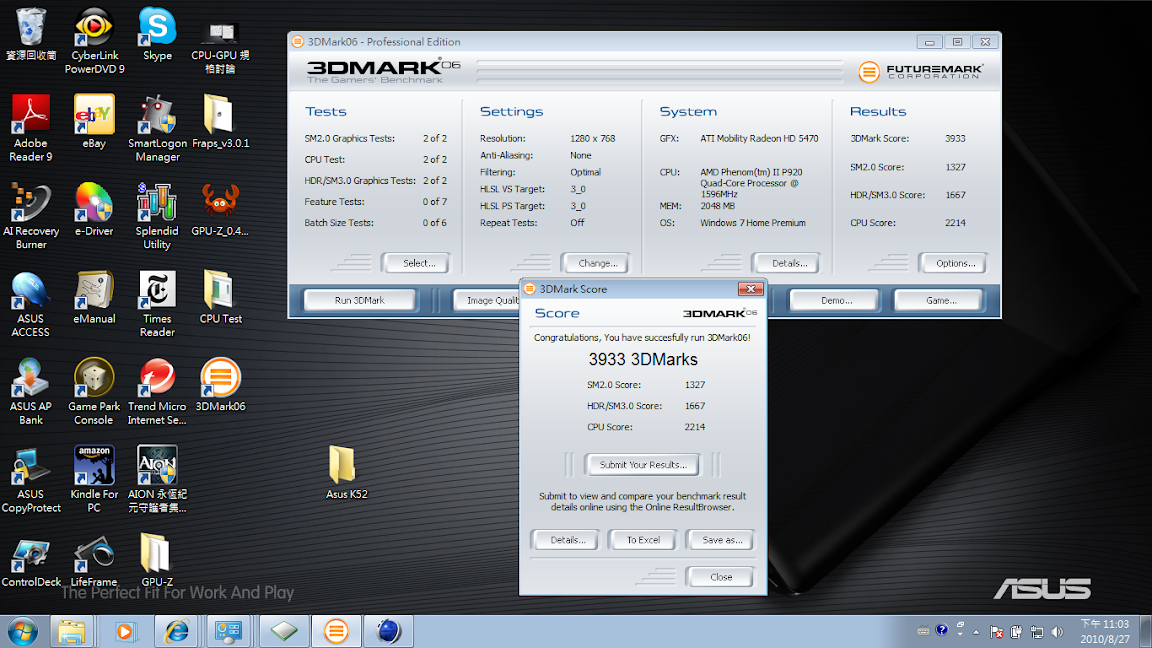The width and height of the screenshot is (1152, 648).
Task: Launch ASUS ACCESS shortcut
Action: point(31,303)
